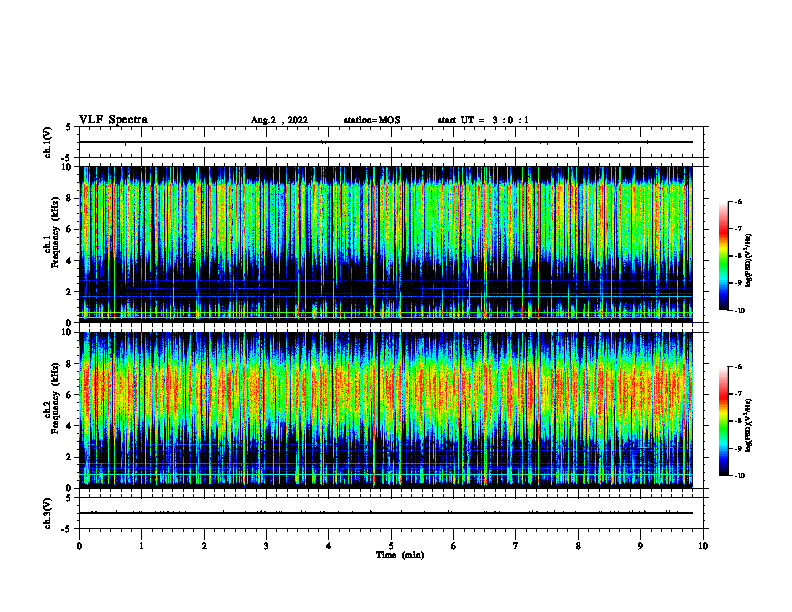Click the "start UT = 3:0:1" header text
Viewport: 792px width, 612px height.
click(x=483, y=120)
